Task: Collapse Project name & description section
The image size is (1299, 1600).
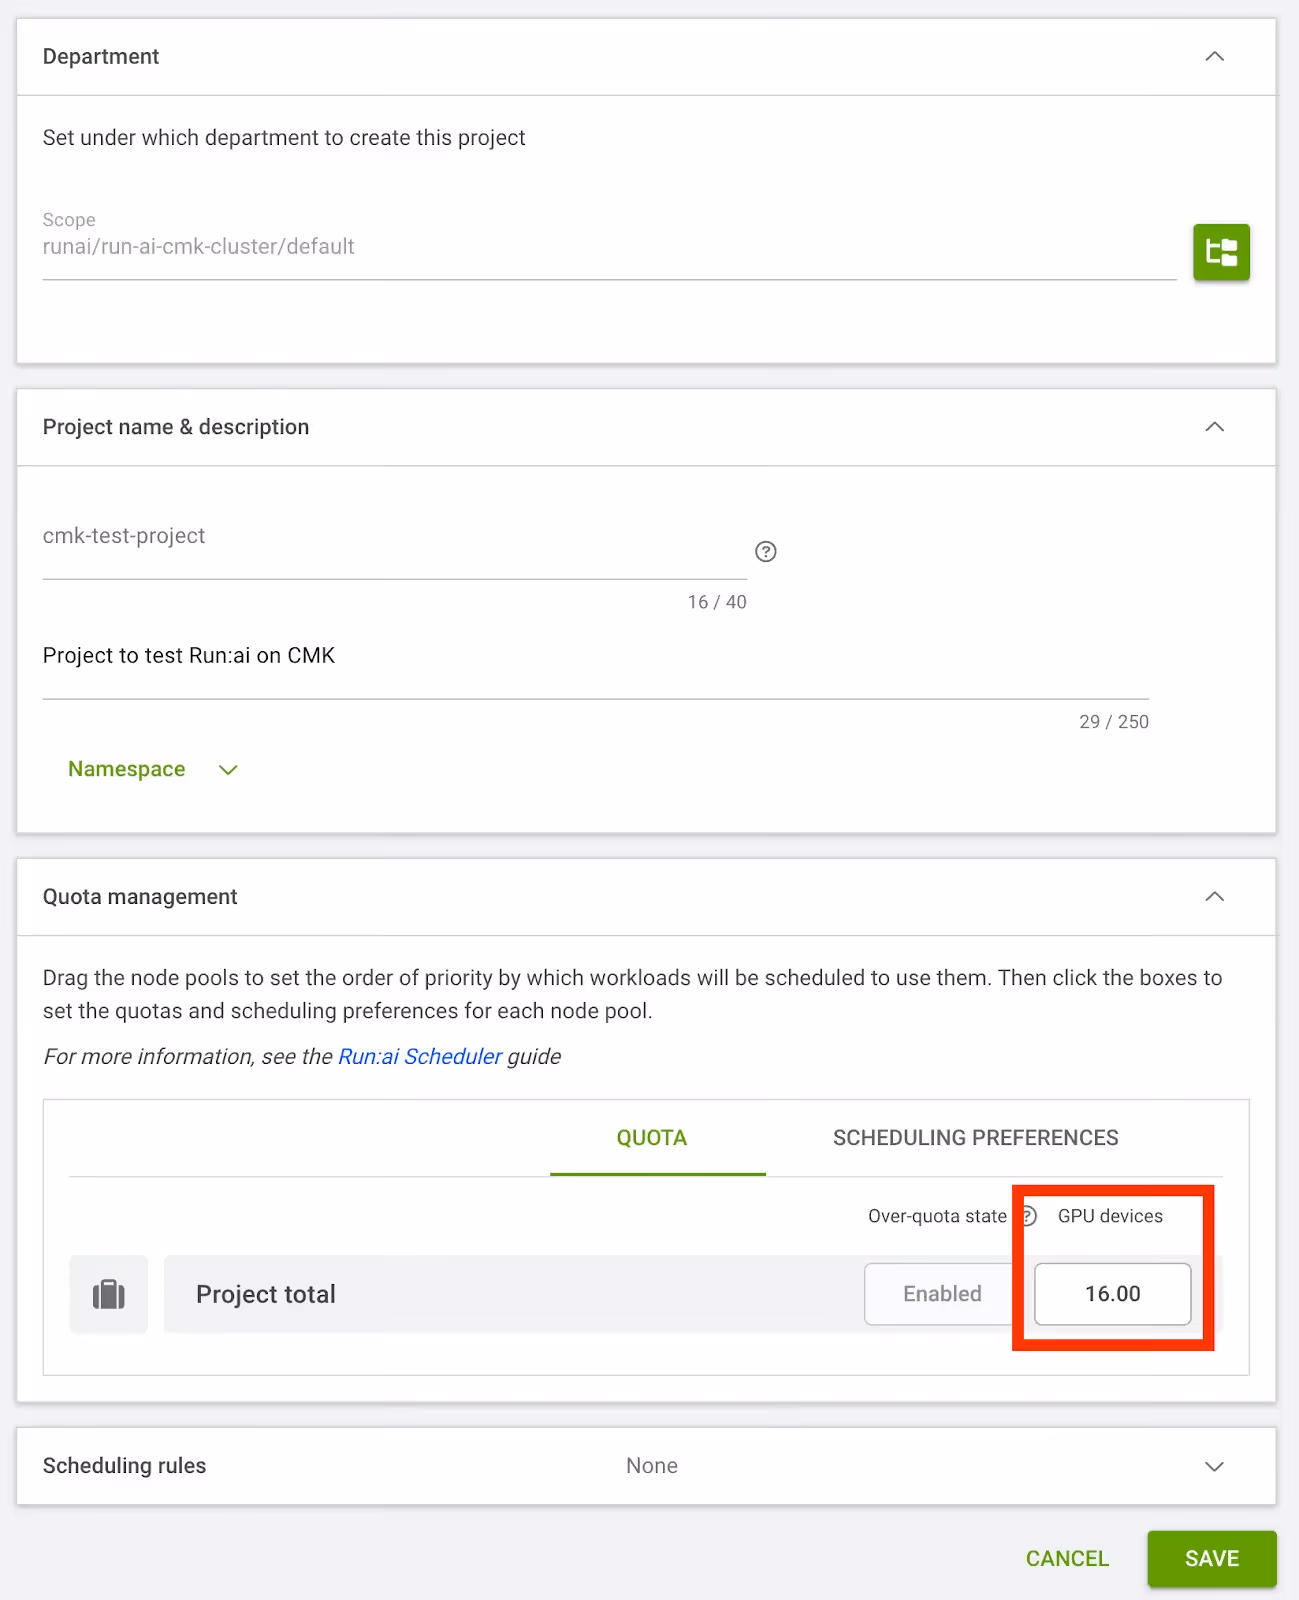Action: [1215, 427]
